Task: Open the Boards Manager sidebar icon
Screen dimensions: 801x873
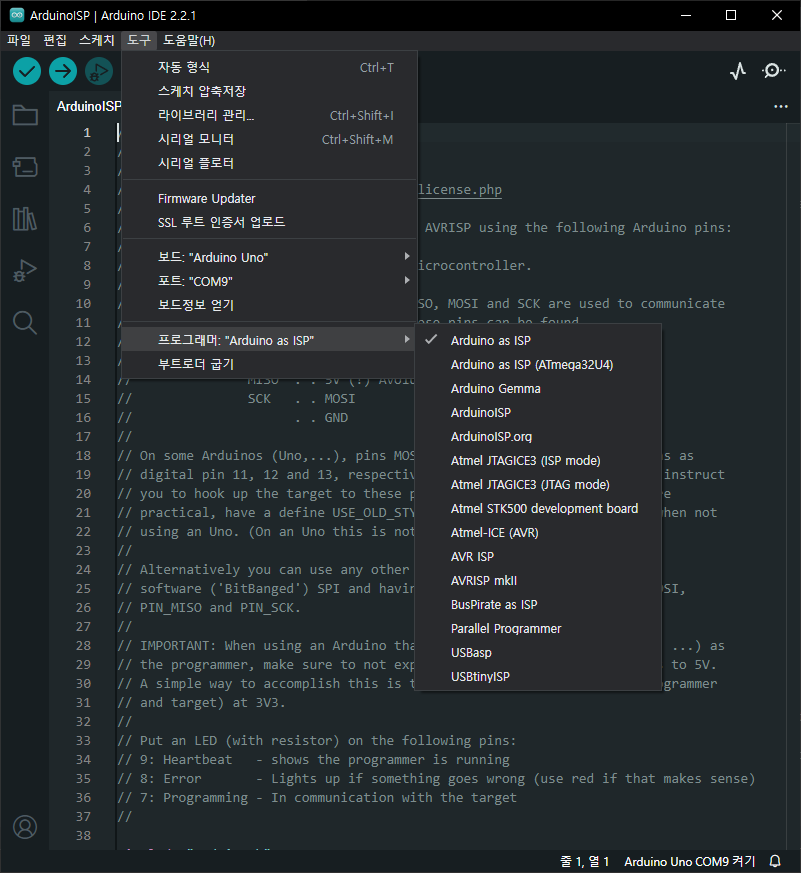Action: 25,166
